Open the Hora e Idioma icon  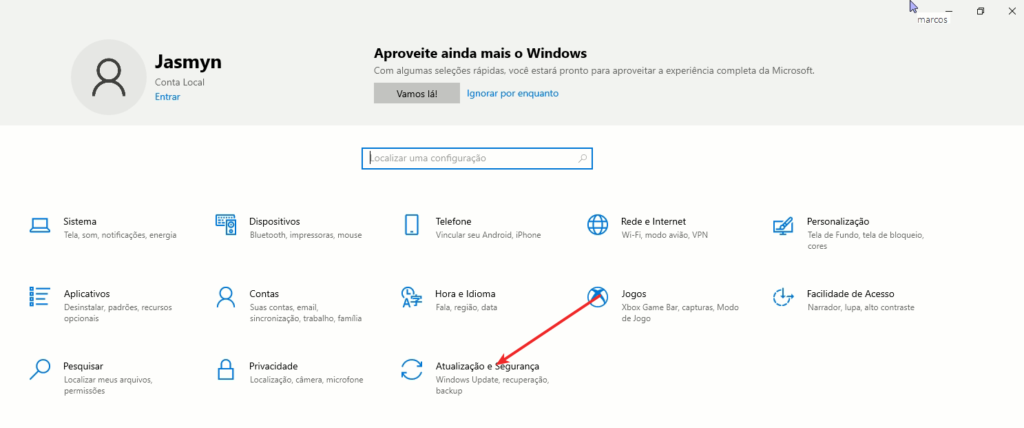tap(411, 297)
